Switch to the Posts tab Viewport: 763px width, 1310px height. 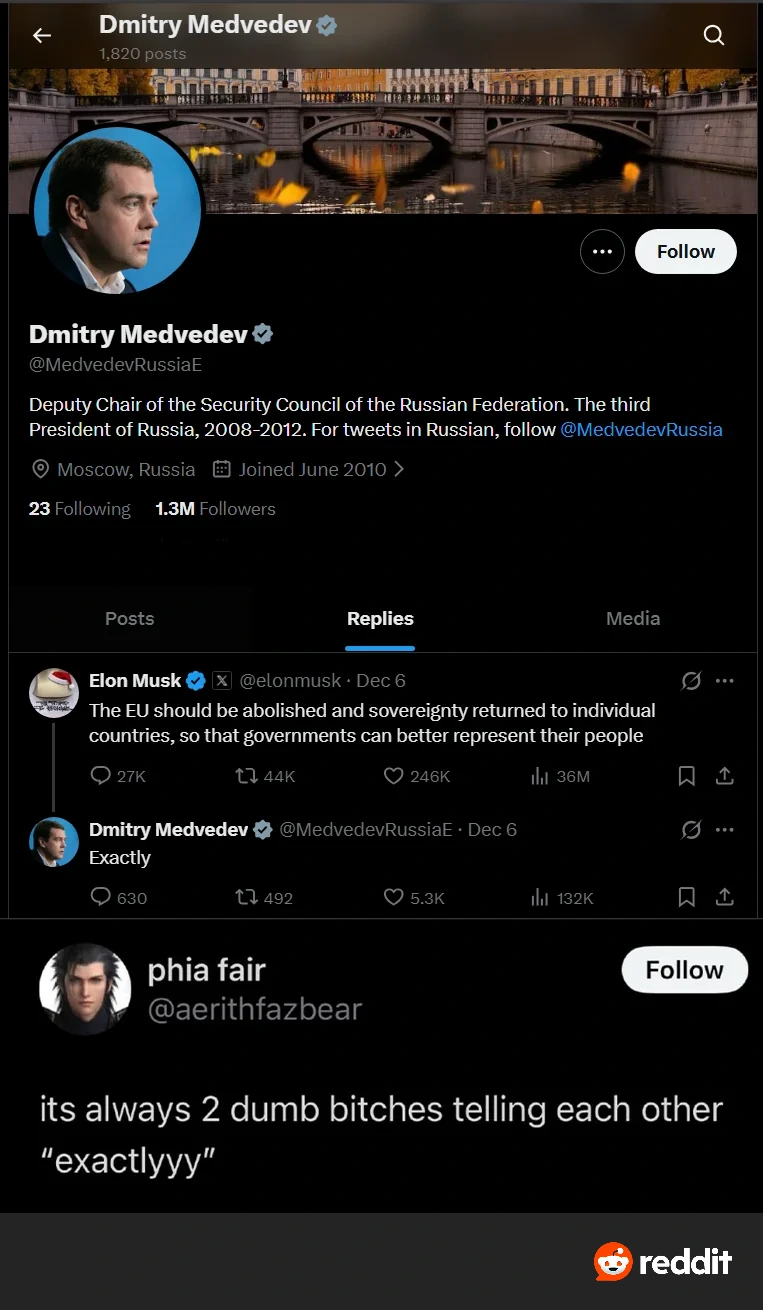coord(130,618)
